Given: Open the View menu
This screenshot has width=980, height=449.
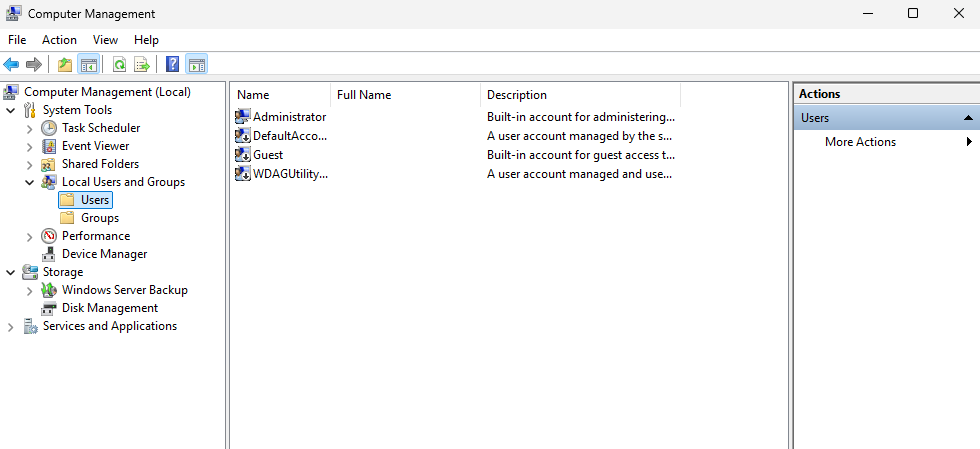Looking at the screenshot, I should point(105,40).
